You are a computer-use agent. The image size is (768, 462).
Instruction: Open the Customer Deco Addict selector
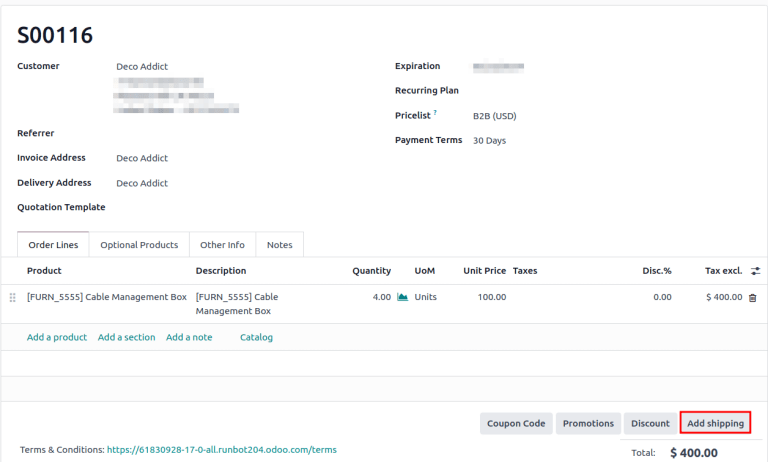[x=142, y=67]
